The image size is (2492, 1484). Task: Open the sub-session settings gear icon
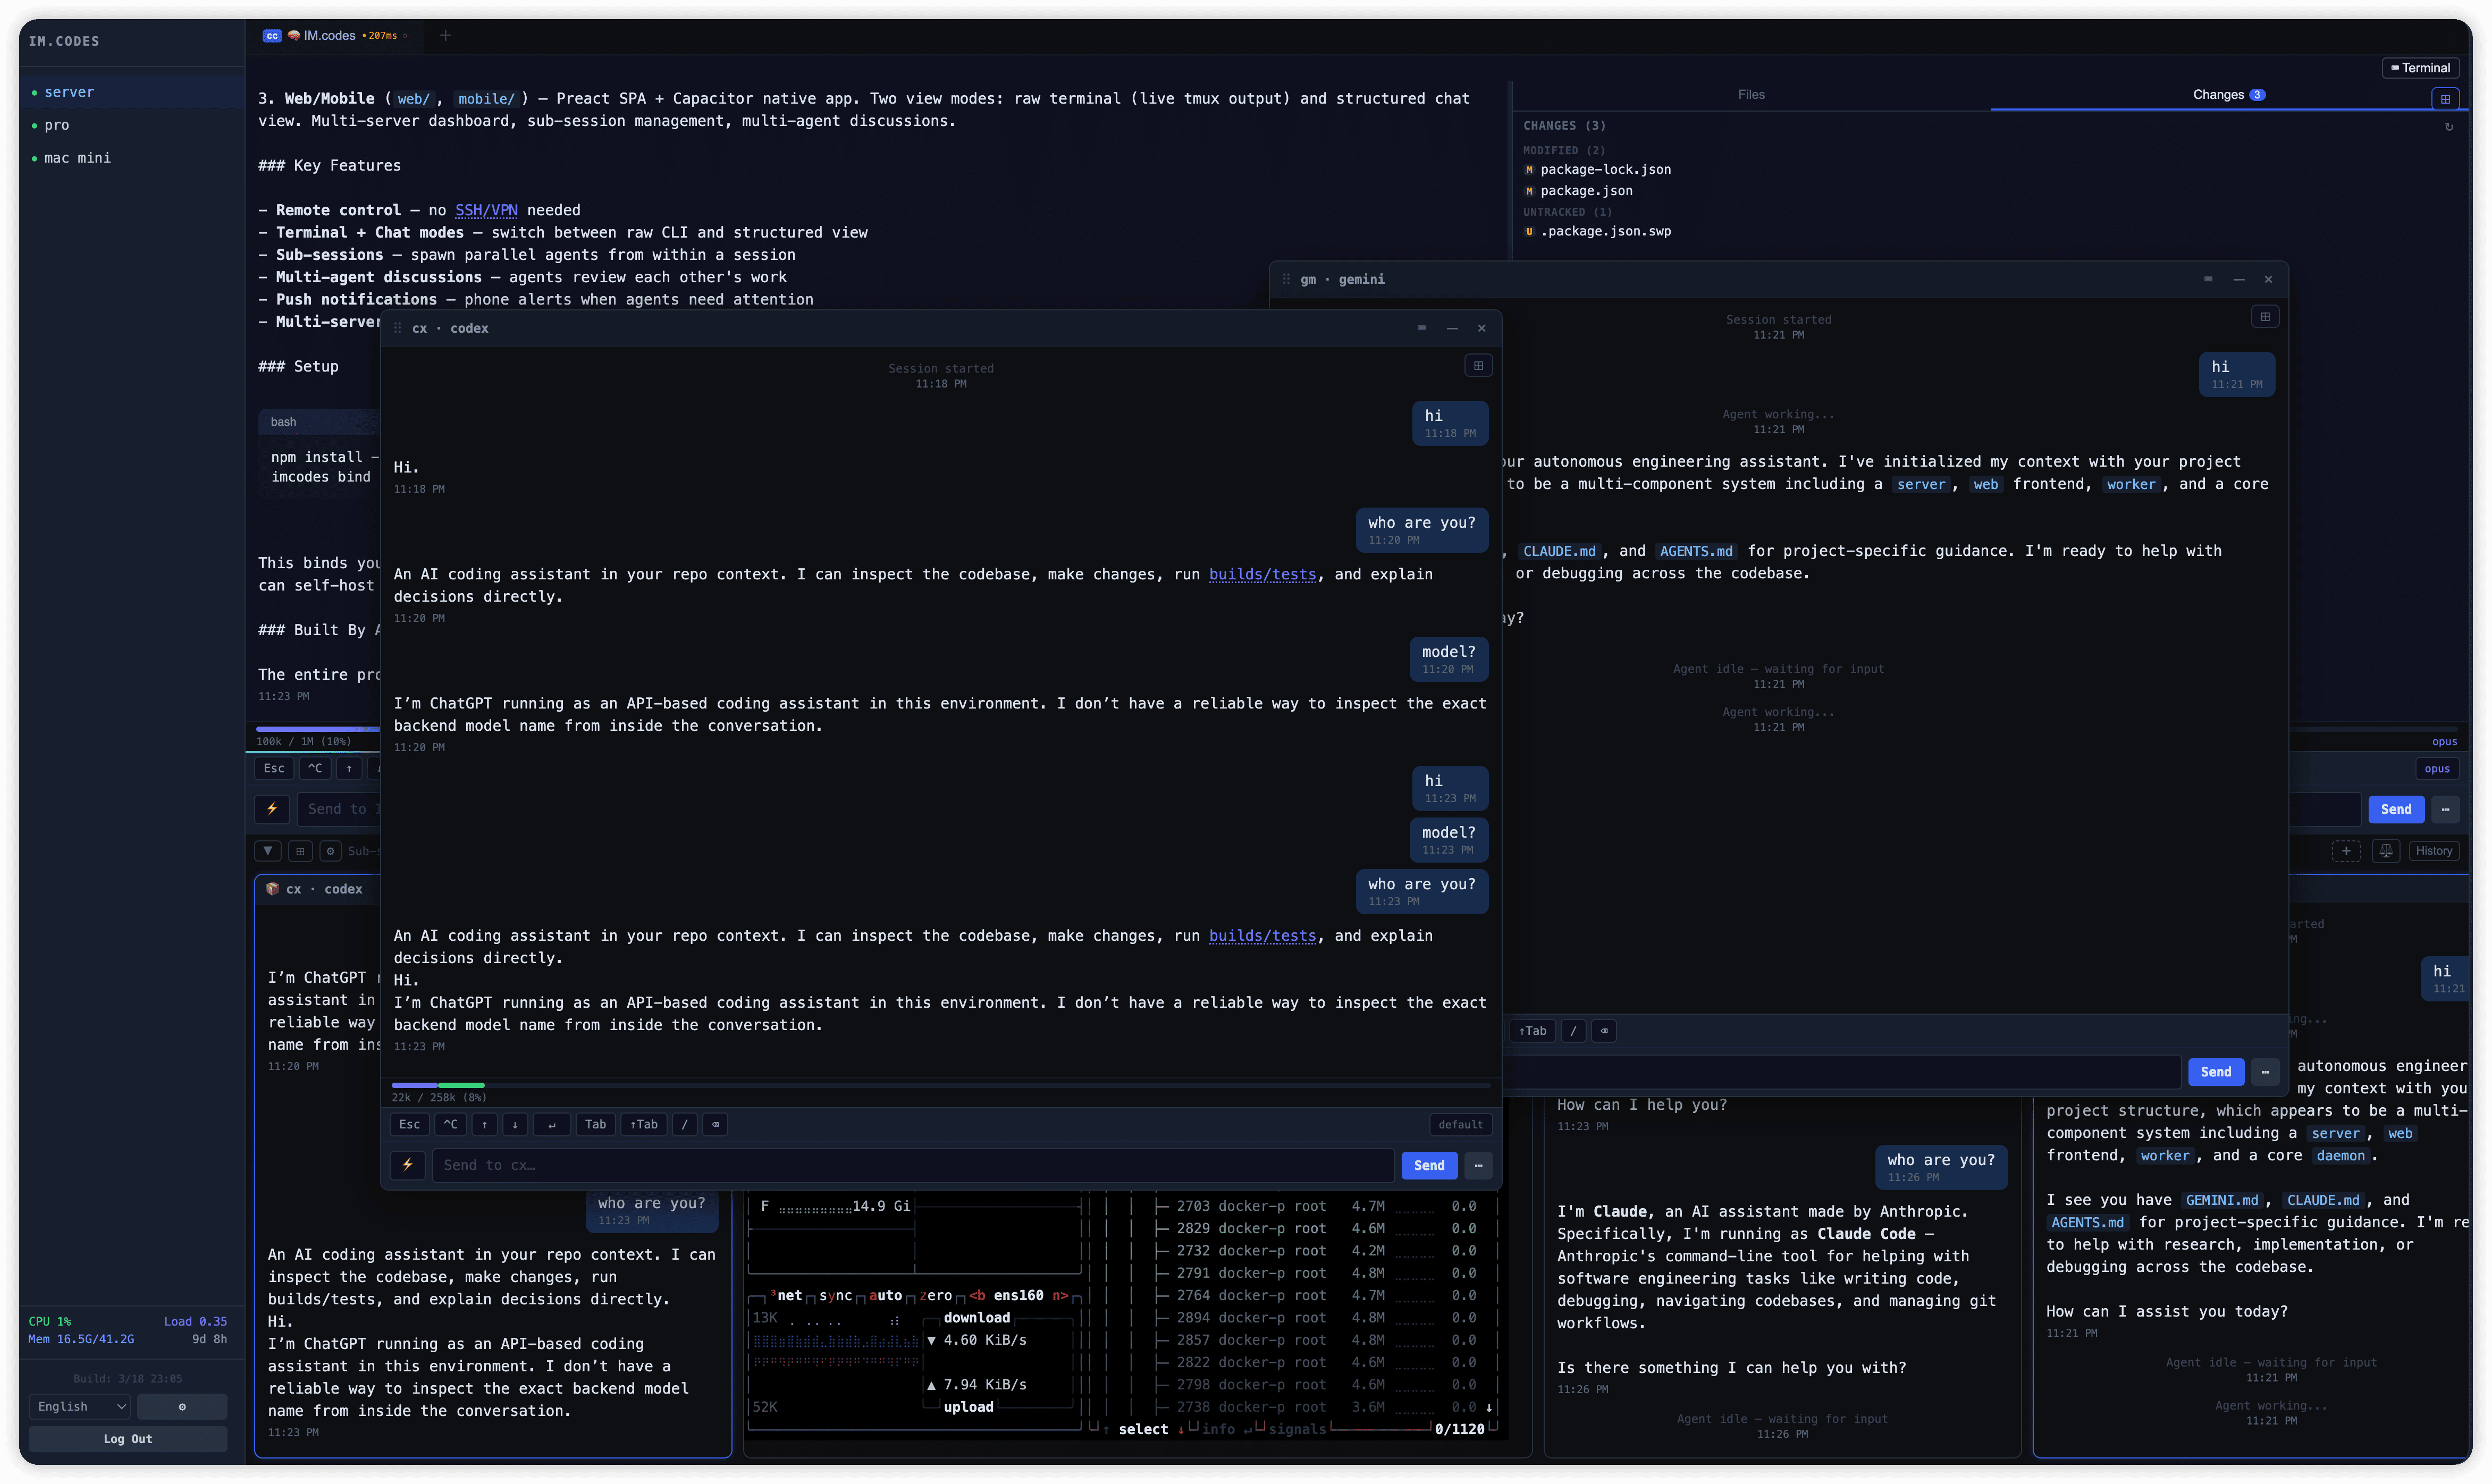click(x=330, y=851)
